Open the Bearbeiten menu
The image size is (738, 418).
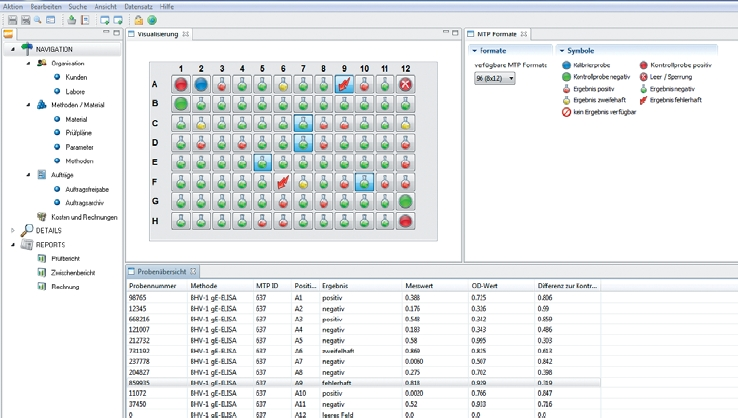(45, 6)
